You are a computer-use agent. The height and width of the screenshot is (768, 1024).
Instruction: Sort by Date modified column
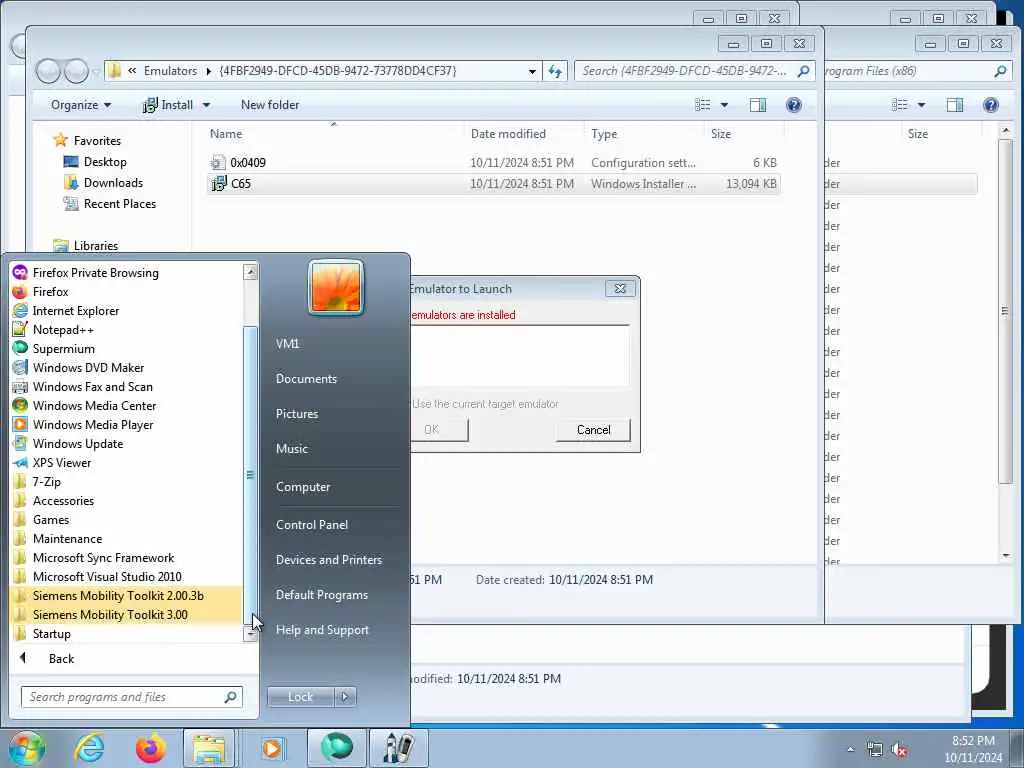[508, 133]
